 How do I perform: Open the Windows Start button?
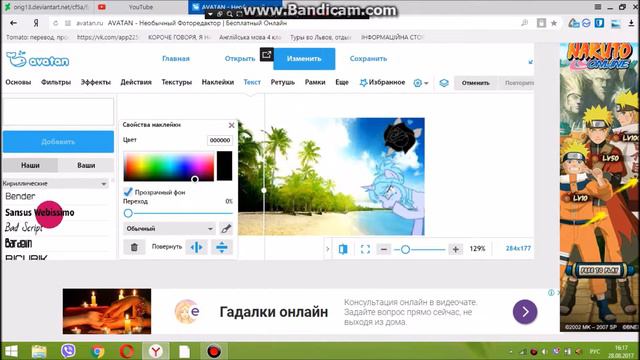tap(11, 351)
